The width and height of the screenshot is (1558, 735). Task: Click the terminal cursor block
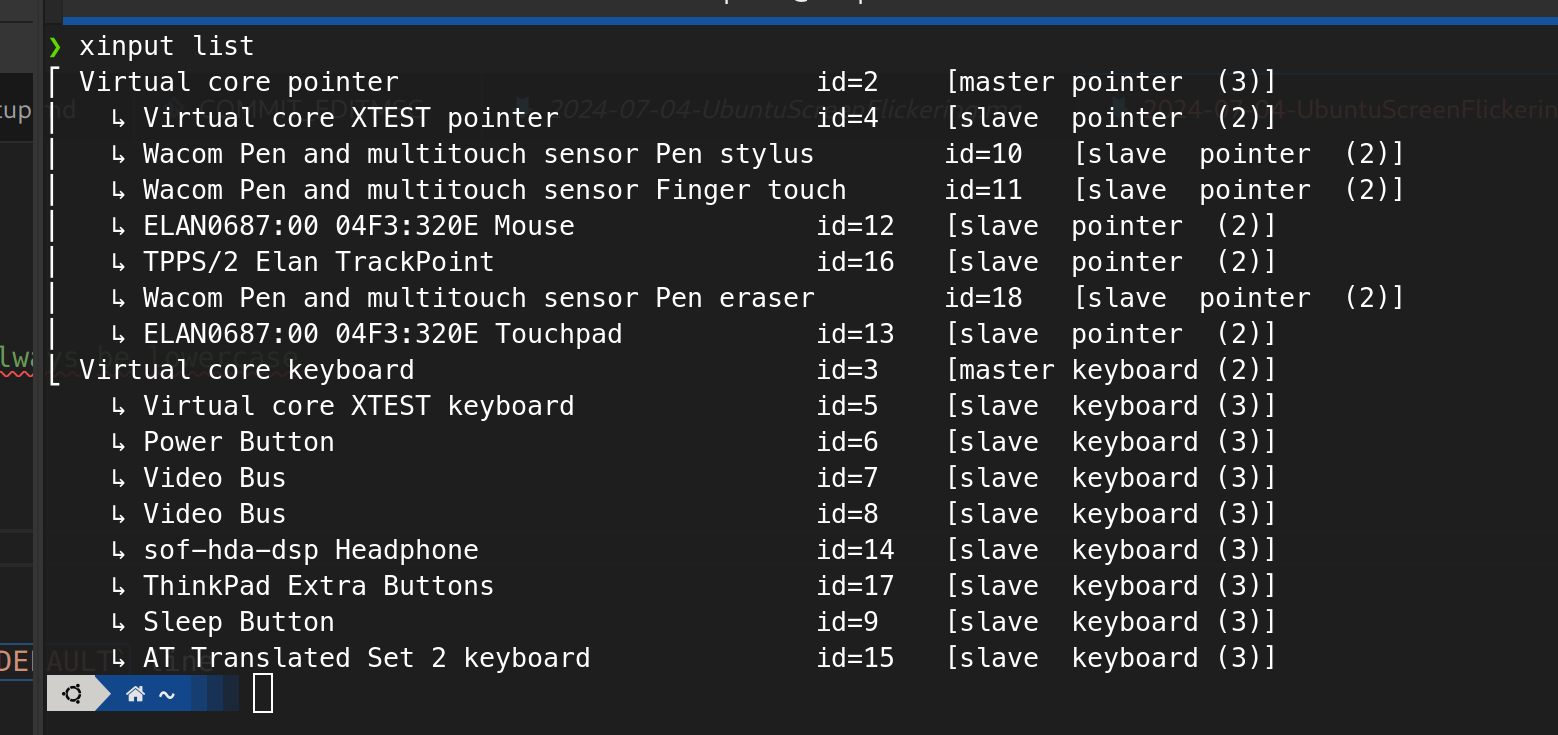263,694
